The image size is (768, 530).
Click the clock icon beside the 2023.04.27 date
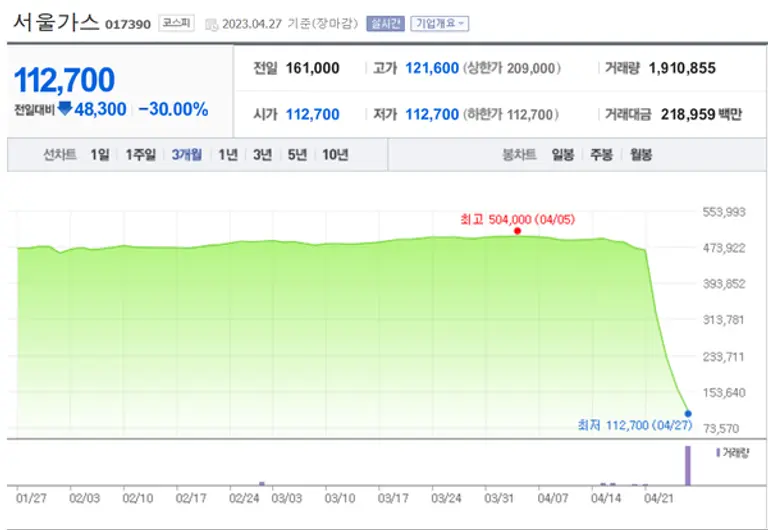pyautogui.click(x=212, y=24)
